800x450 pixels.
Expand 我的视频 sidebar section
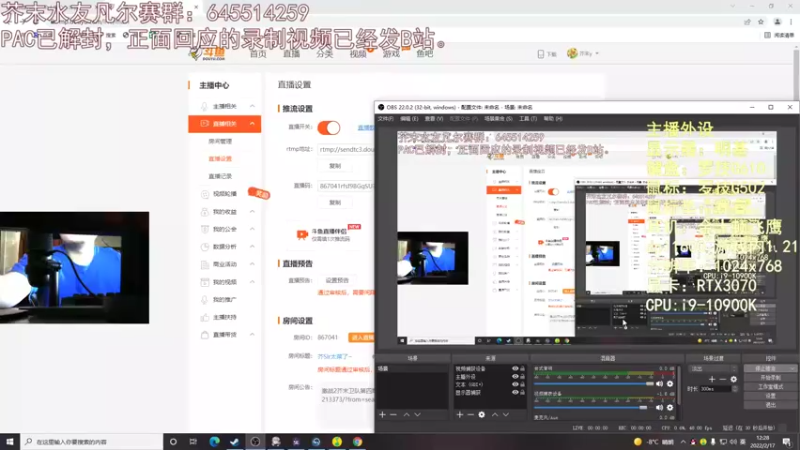pos(252,282)
